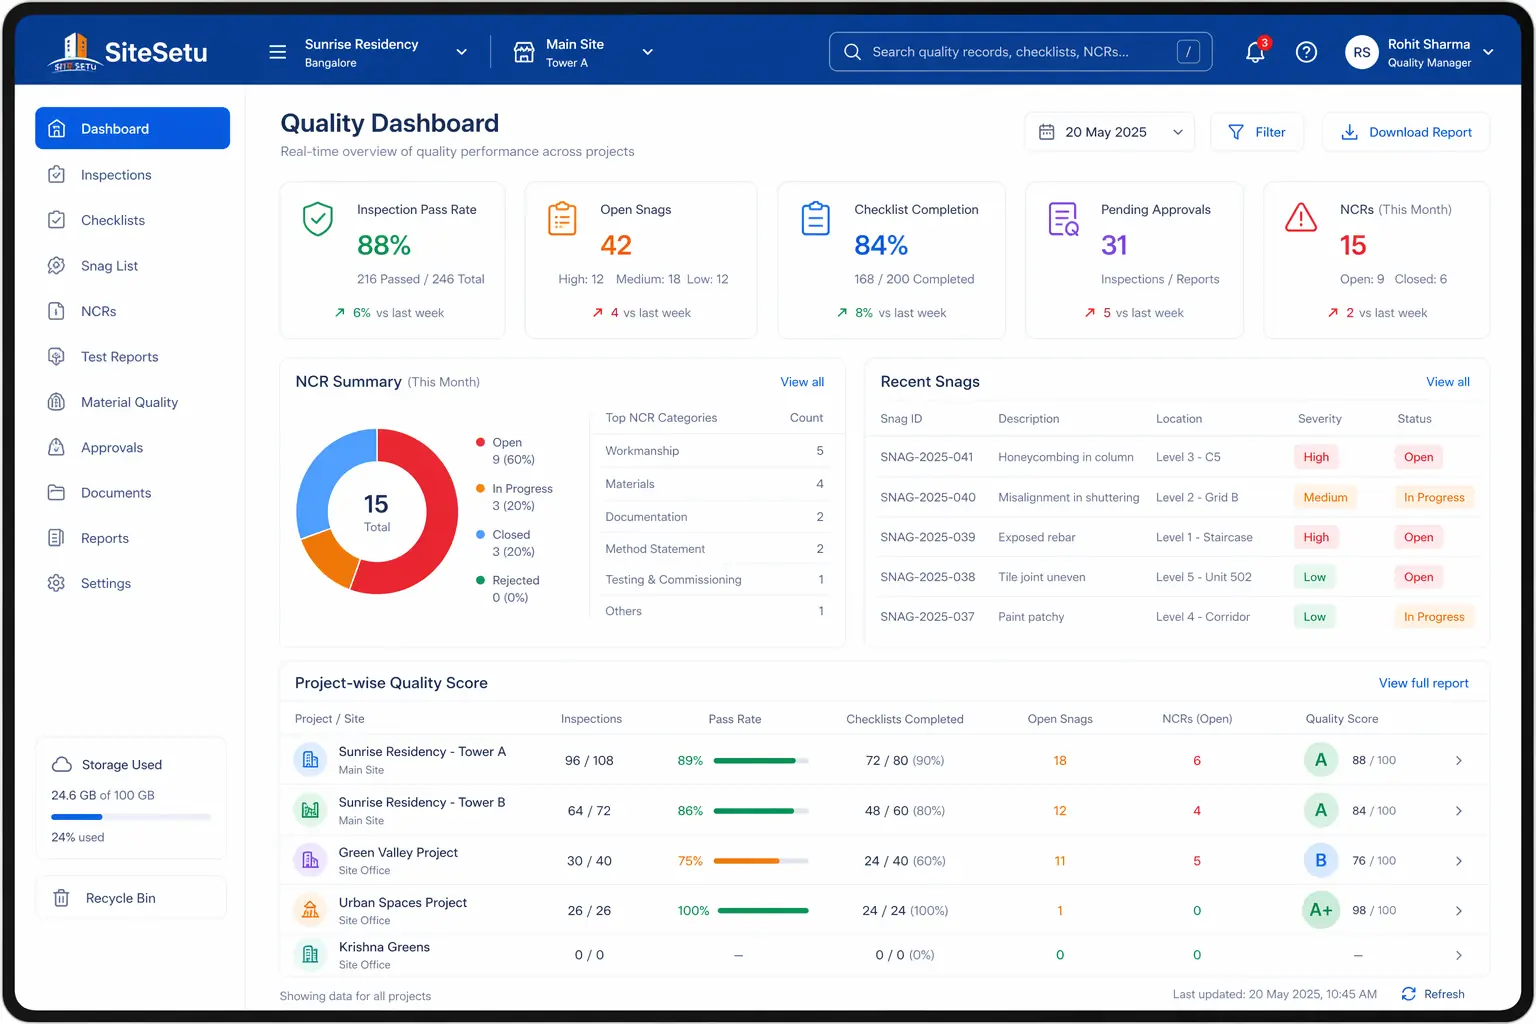This screenshot has height=1024, width=1536.
Task: Click the NCRs warning triangle icon
Action: tap(1301, 217)
